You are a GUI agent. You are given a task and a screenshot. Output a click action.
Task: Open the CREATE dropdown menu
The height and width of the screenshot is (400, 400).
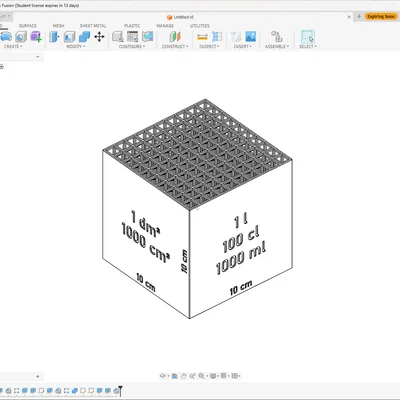click(x=13, y=46)
